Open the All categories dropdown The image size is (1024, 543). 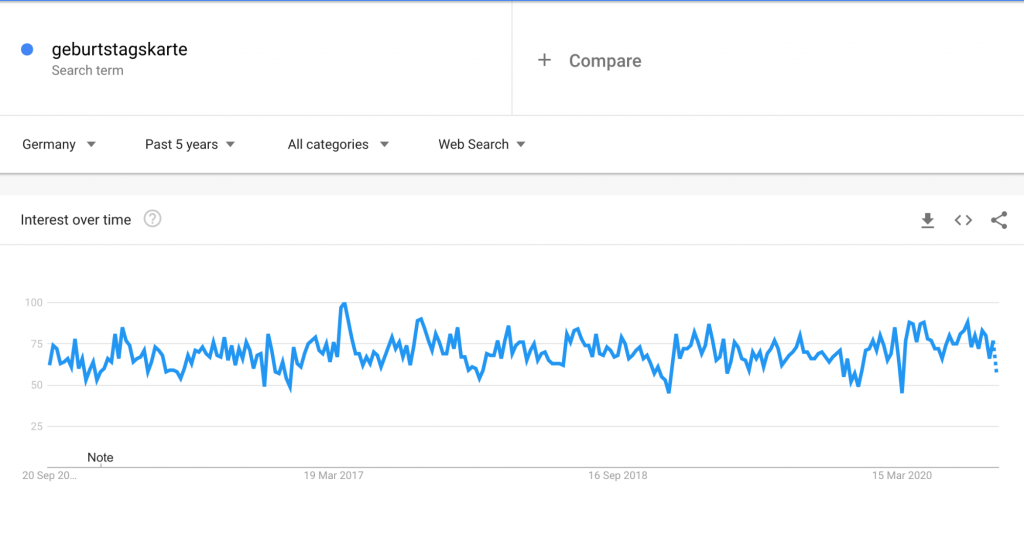(x=338, y=144)
